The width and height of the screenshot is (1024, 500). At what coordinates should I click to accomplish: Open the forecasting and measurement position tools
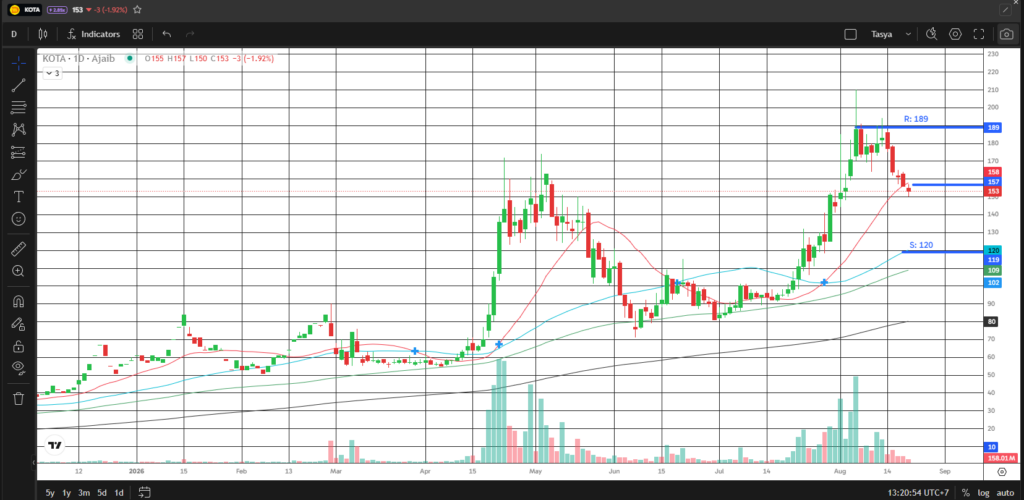click(x=18, y=152)
